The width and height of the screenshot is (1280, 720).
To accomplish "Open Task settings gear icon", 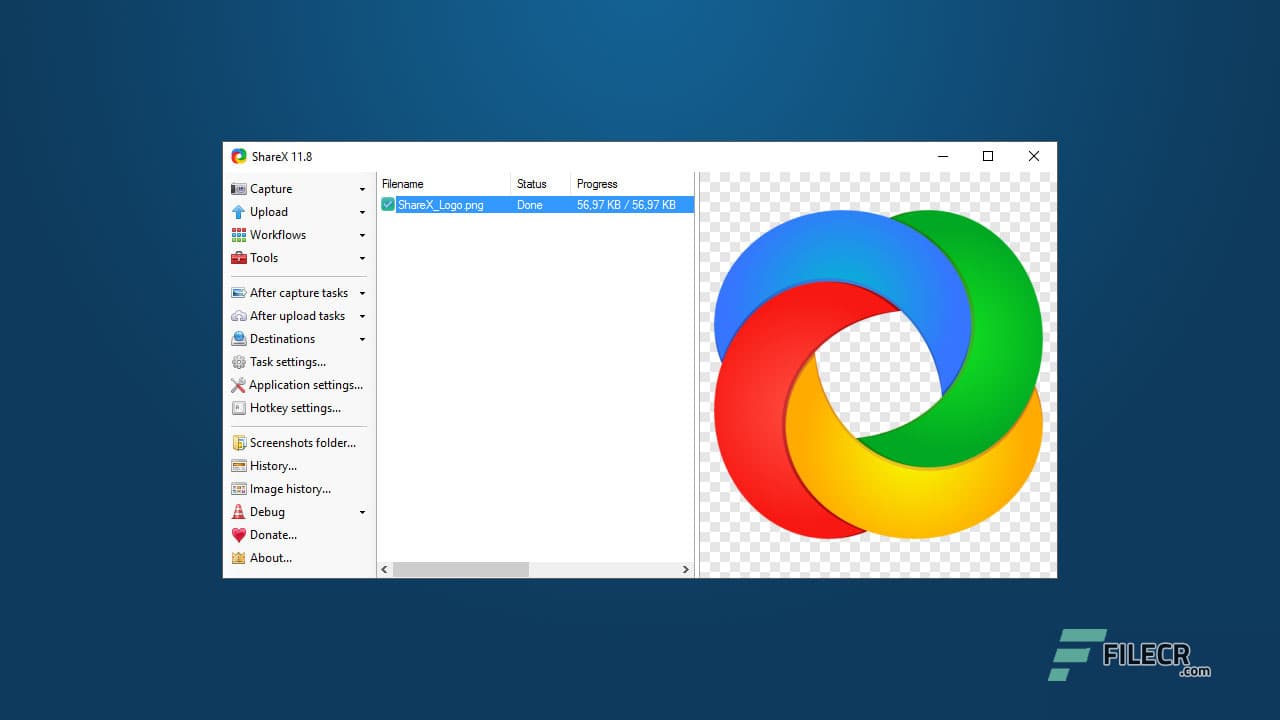I will pyautogui.click(x=239, y=361).
